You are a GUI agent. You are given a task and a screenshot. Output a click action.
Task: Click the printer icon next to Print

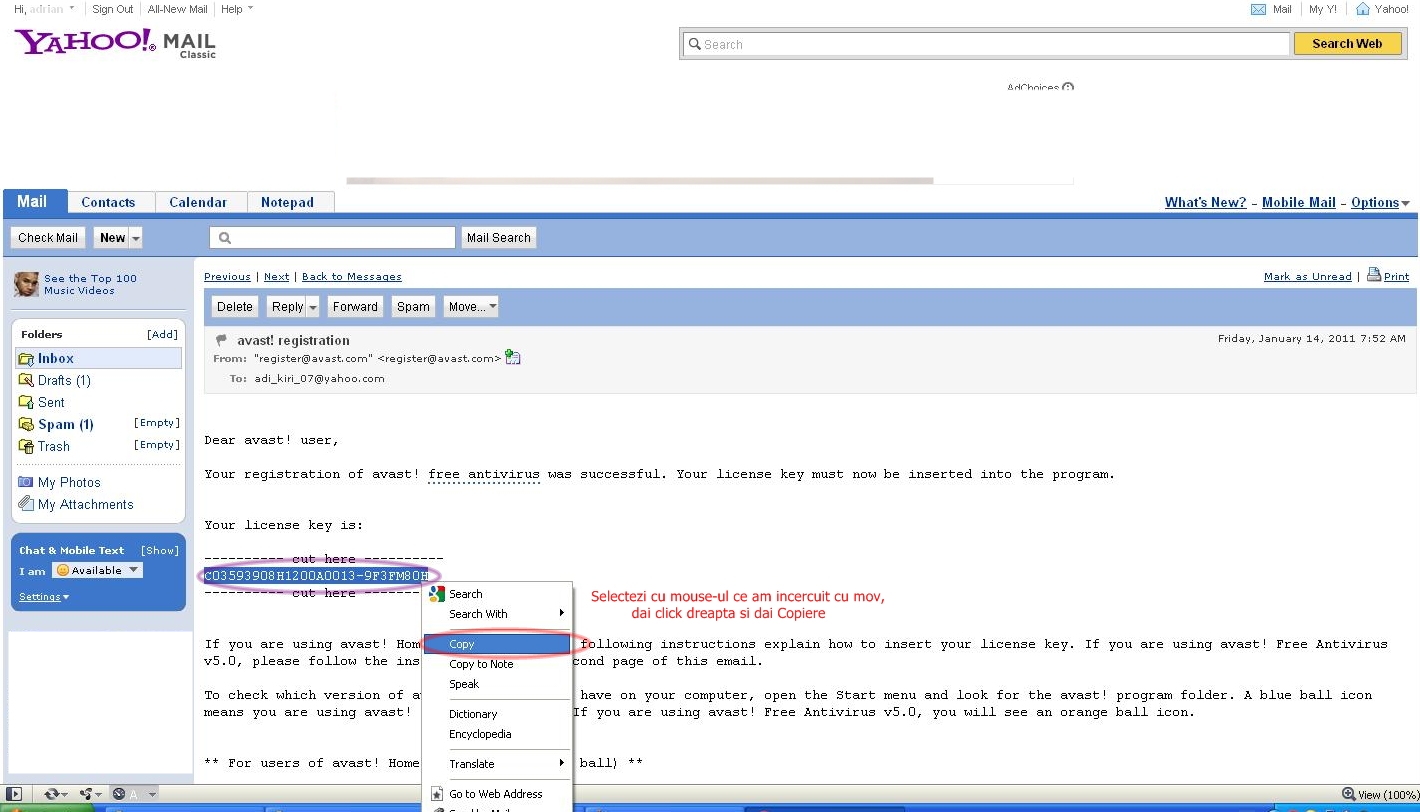tap(1374, 275)
